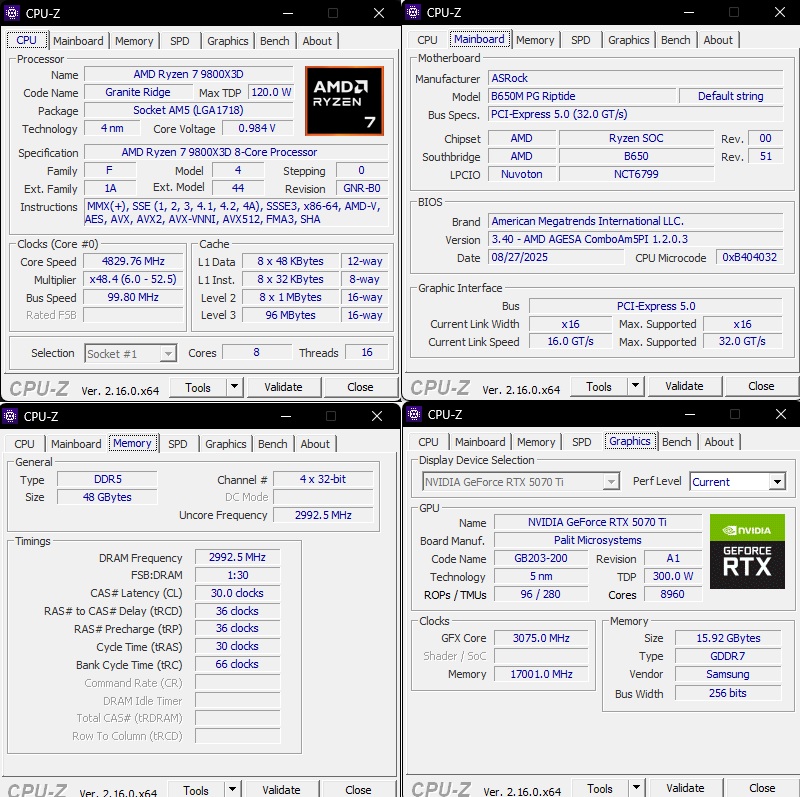Click Tools button in the Mainboard window
Viewport: 800px width, 797px height.
(599, 386)
